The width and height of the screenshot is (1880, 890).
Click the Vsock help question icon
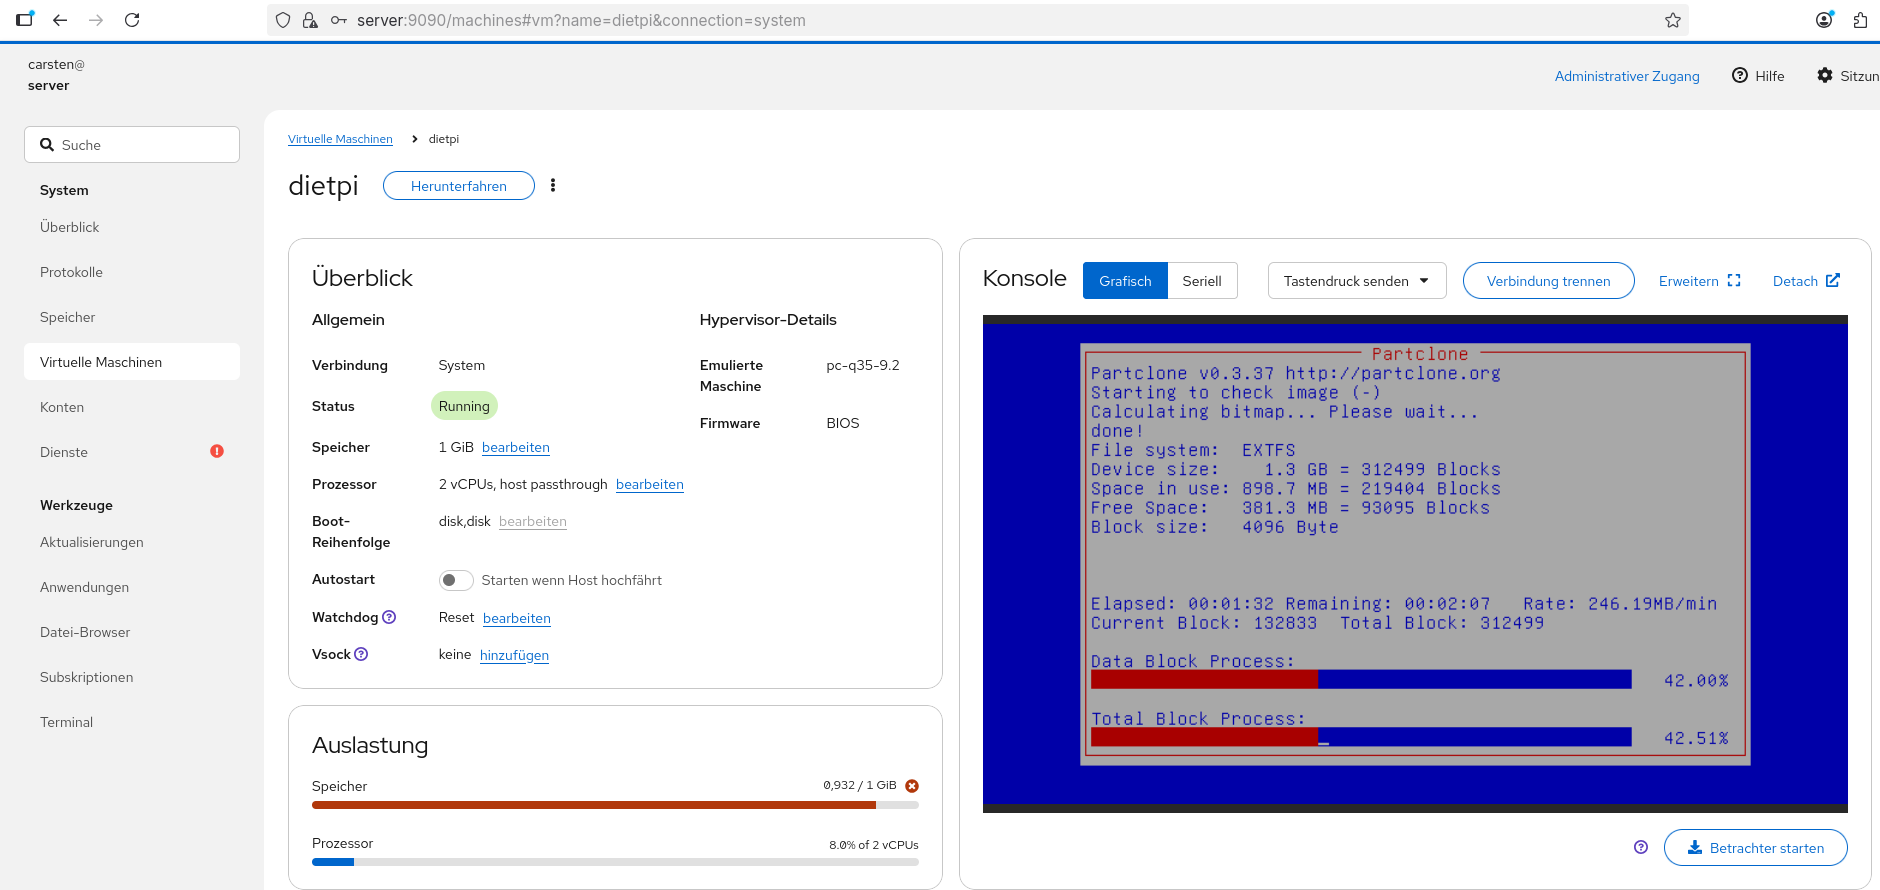point(361,654)
